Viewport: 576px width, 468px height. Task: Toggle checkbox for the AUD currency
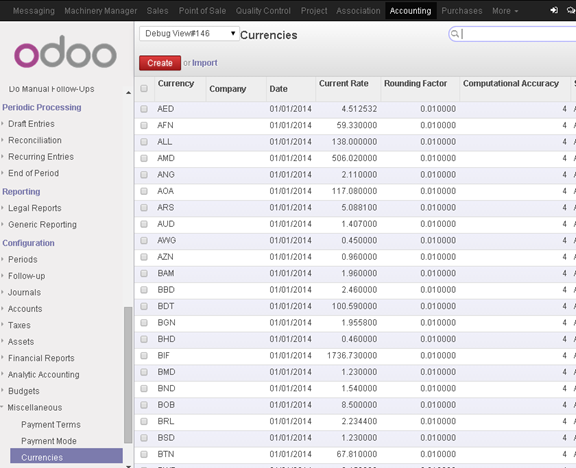[x=144, y=224]
